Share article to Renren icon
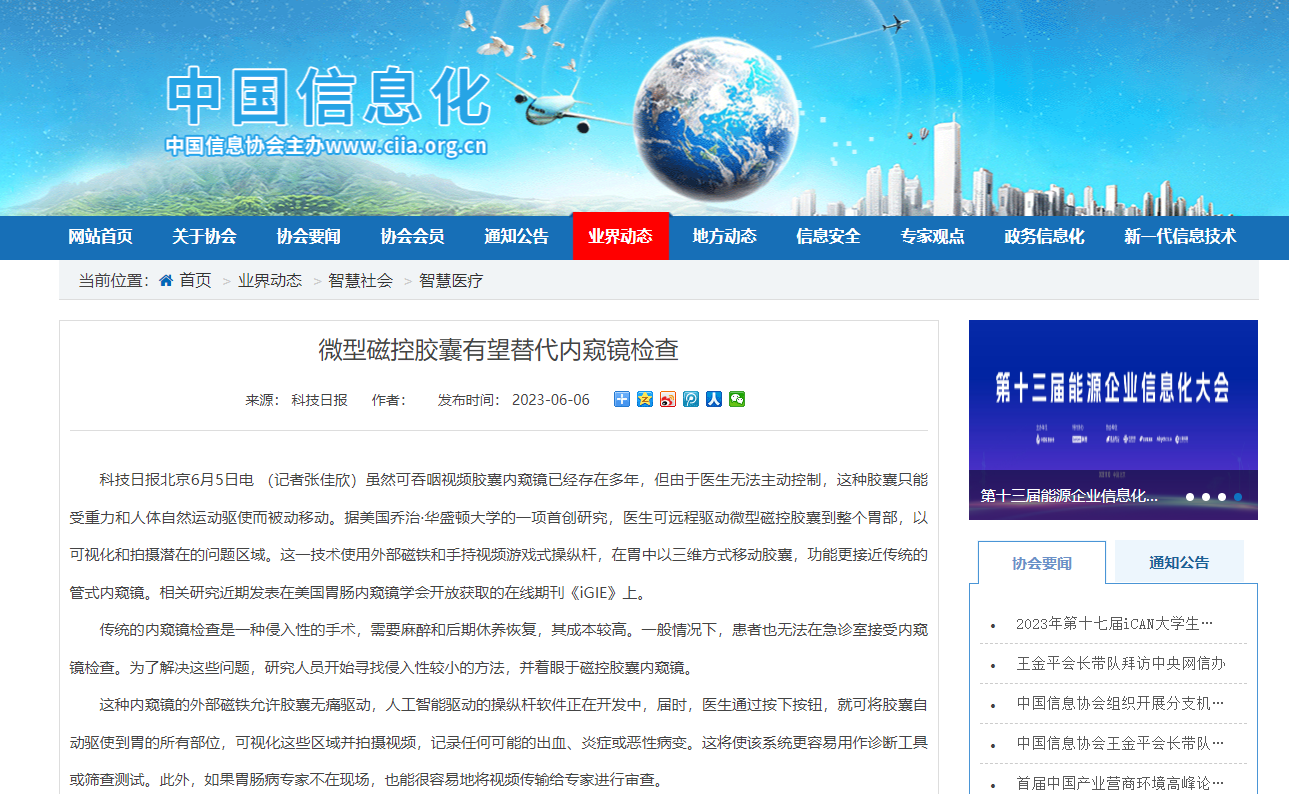Viewport: 1289px width, 794px height. click(x=713, y=399)
